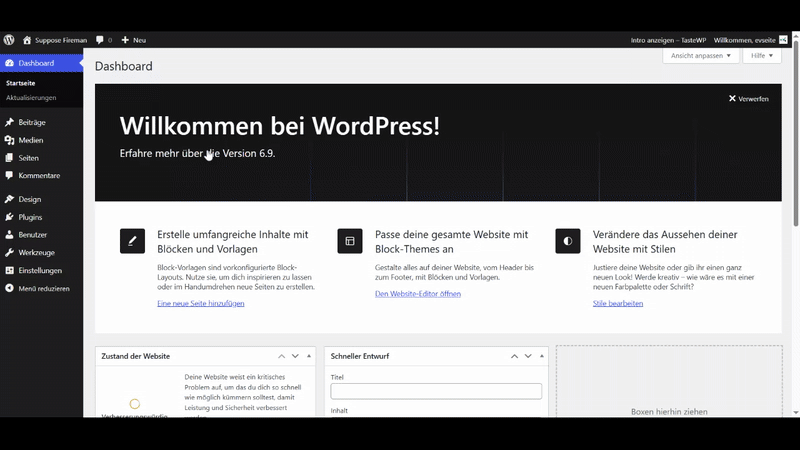Open Willkommen, evseite account menu
This screenshot has width=800, height=450.
tap(750, 40)
